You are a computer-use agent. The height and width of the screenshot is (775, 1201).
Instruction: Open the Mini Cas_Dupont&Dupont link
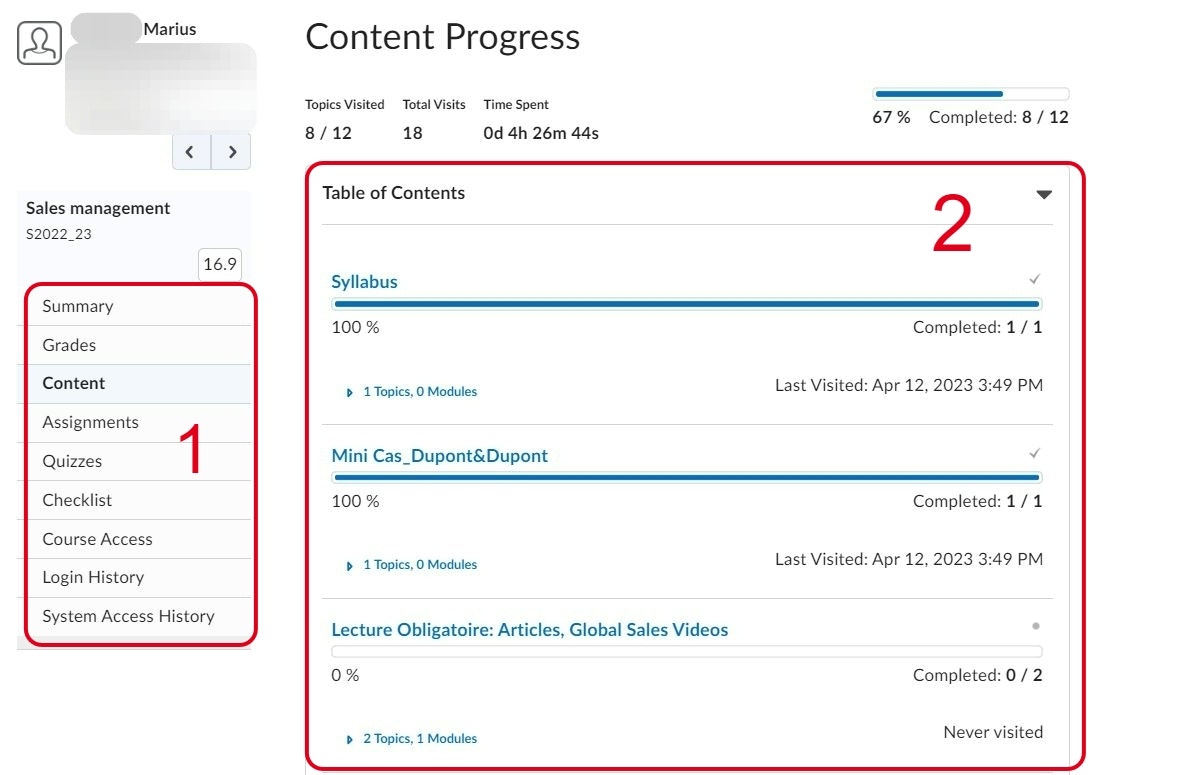pos(440,456)
